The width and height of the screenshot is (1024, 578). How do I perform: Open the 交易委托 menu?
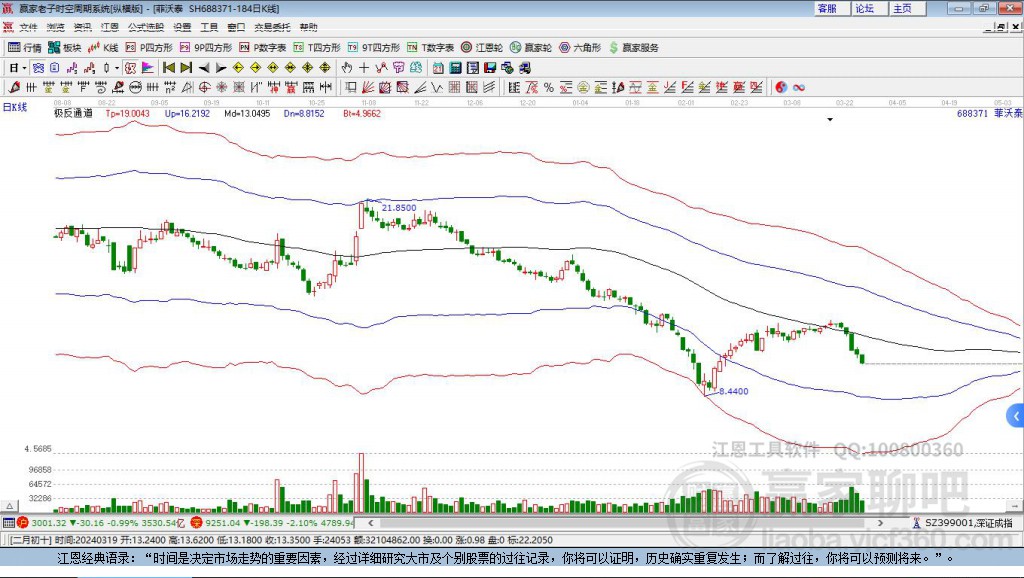[x=272, y=27]
